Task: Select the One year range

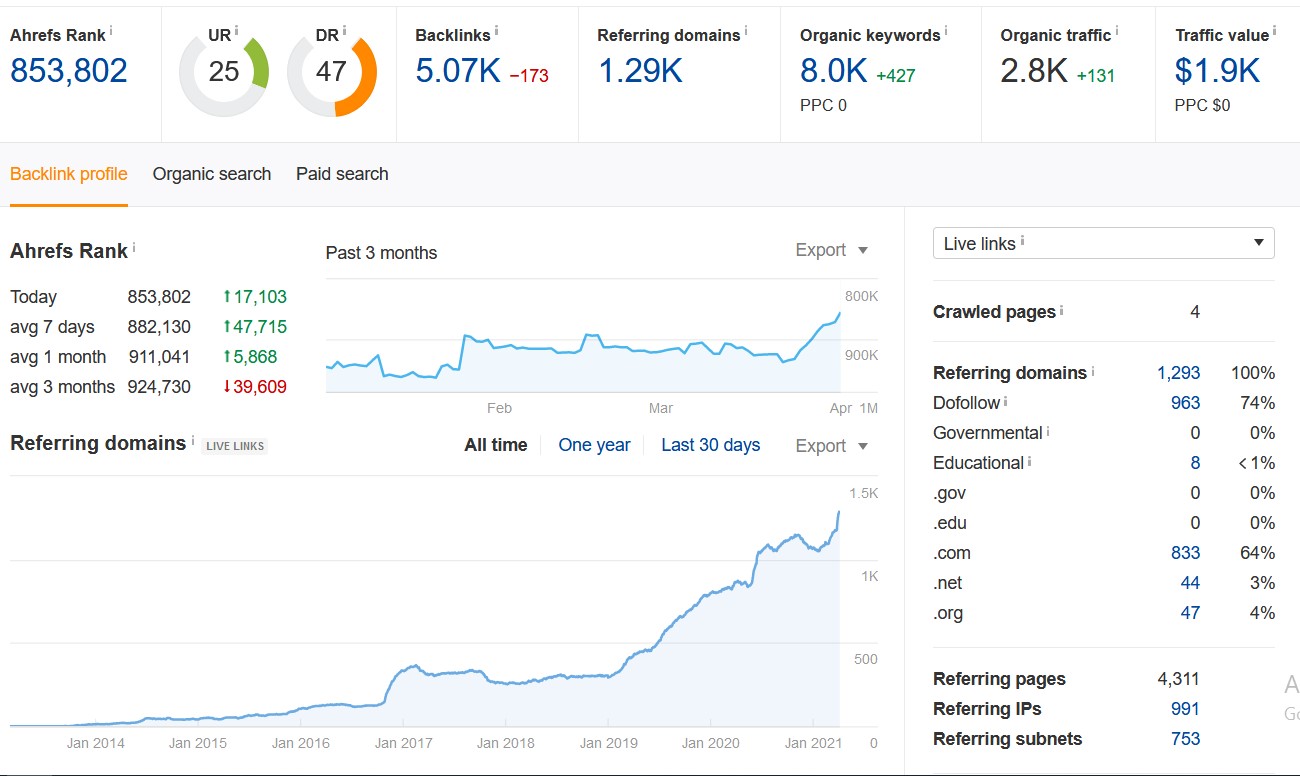Action: [x=594, y=445]
